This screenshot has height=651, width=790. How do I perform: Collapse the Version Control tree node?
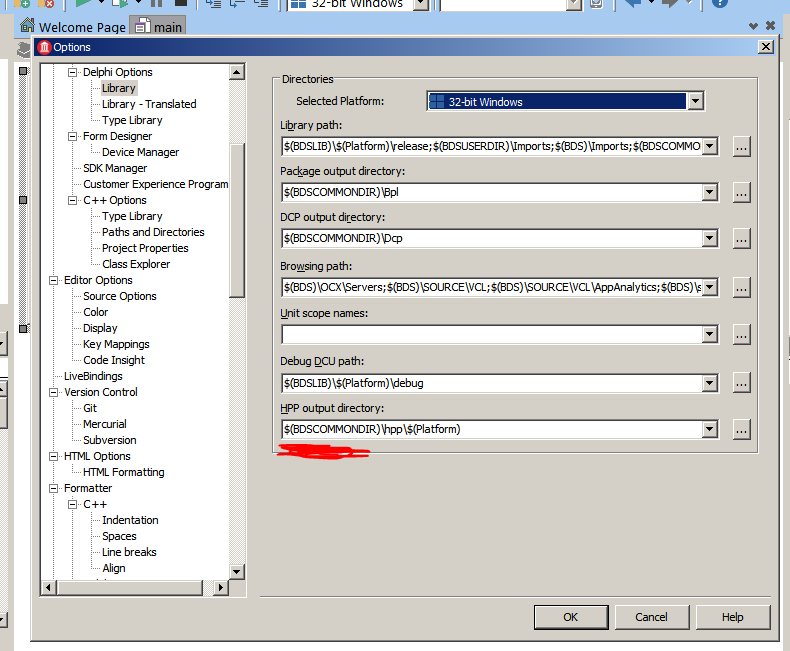tap(53, 392)
